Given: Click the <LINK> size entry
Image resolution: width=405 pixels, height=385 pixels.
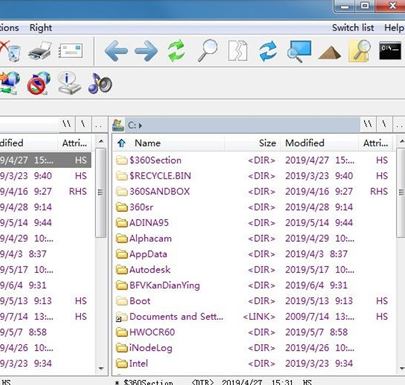Looking at the screenshot, I should [259, 317].
